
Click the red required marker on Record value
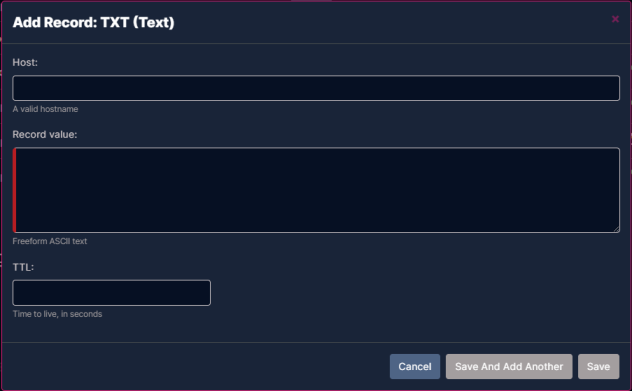15,190
